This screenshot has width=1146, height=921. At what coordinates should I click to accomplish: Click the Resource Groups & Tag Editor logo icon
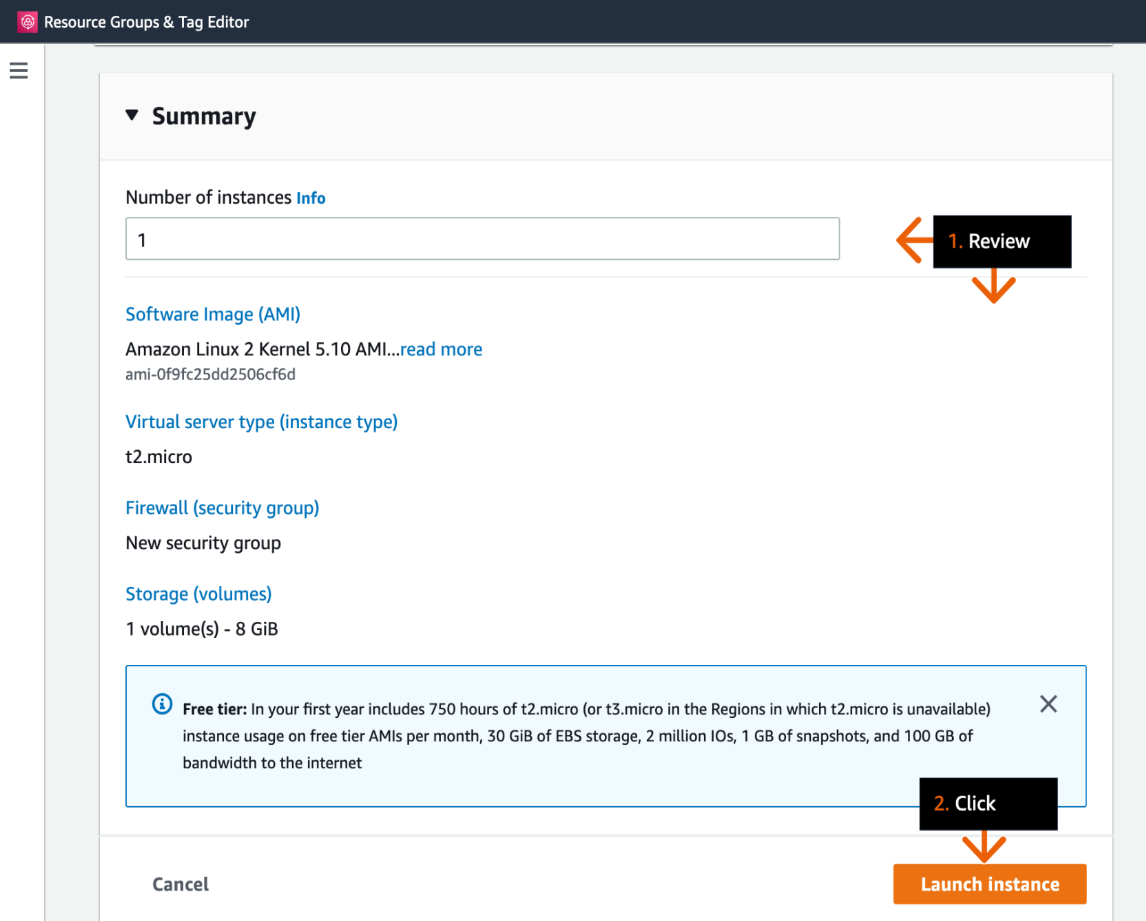pos(27,20)
